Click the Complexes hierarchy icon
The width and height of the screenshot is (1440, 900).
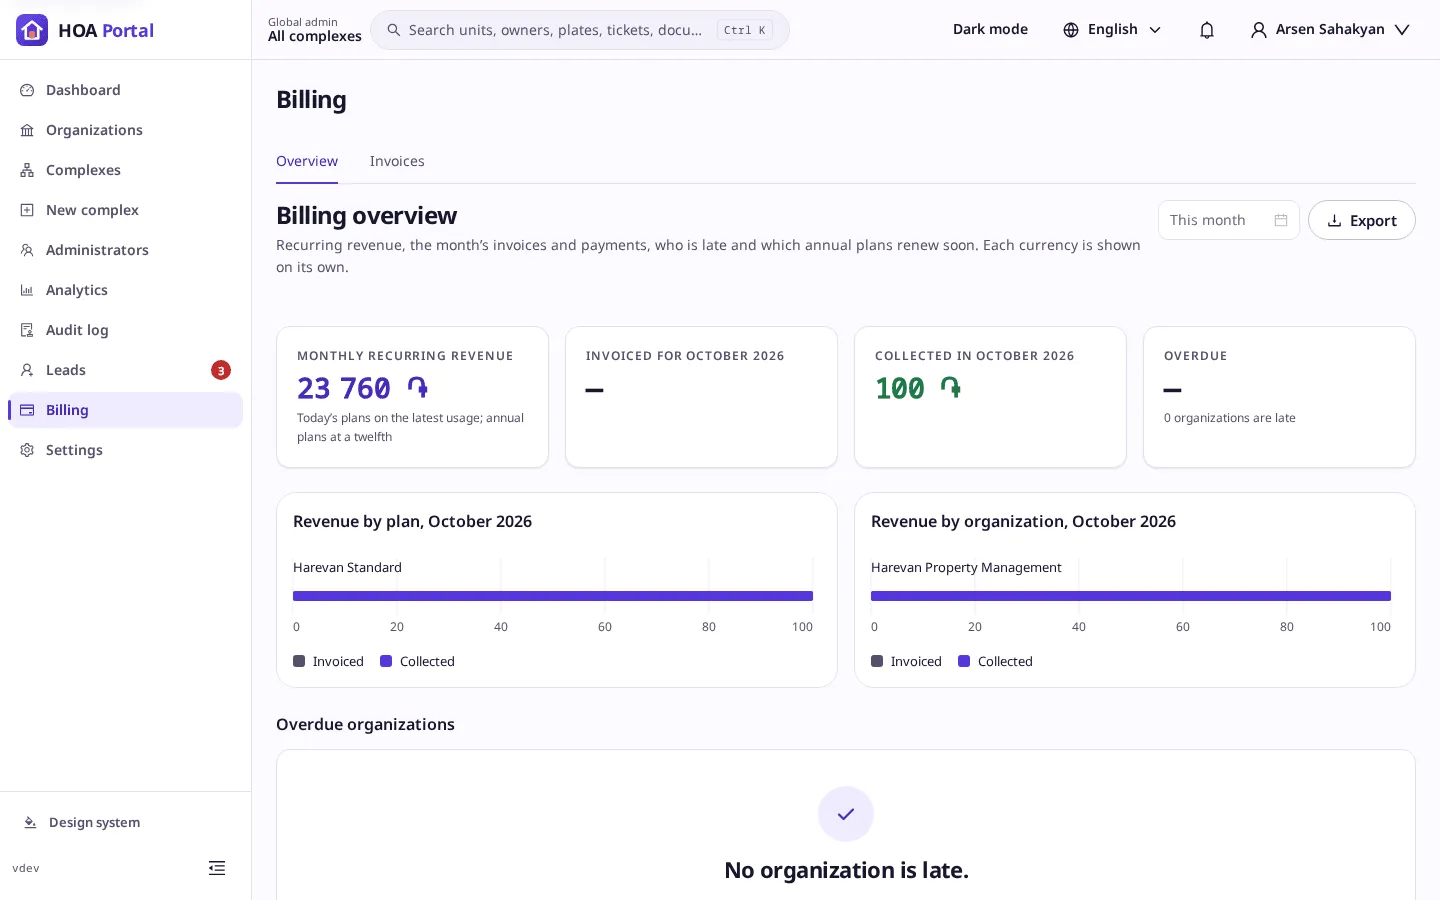click(27, 170)
